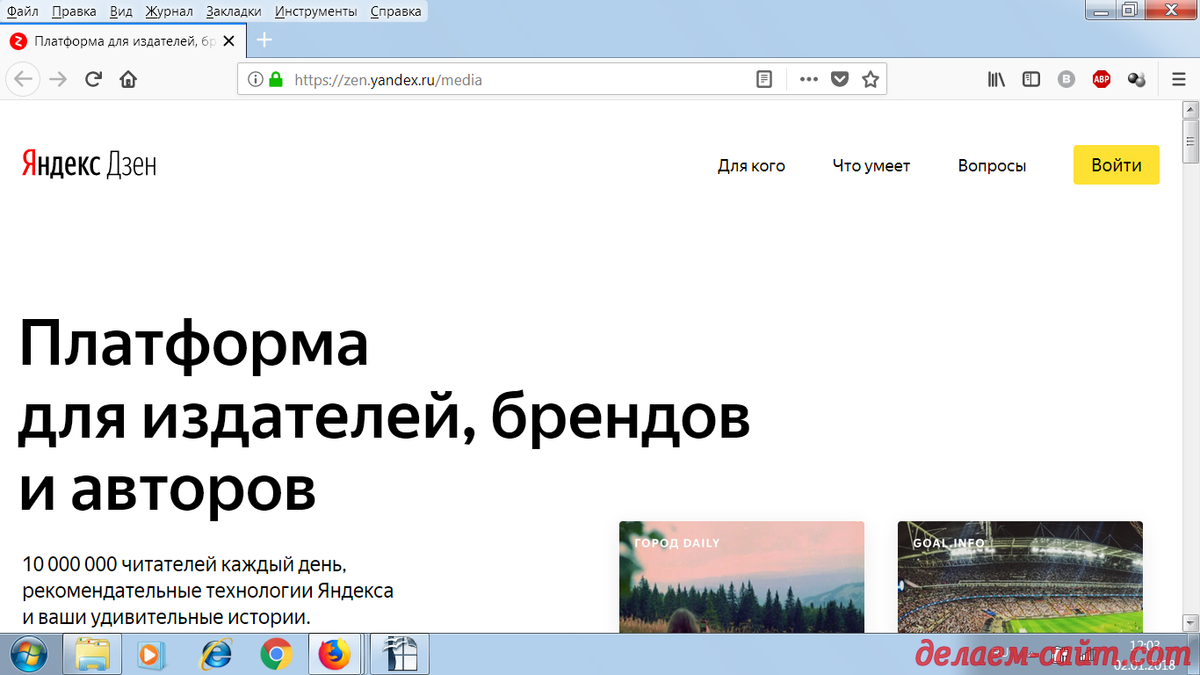Open the Вид menu

[x=122, y=11]
